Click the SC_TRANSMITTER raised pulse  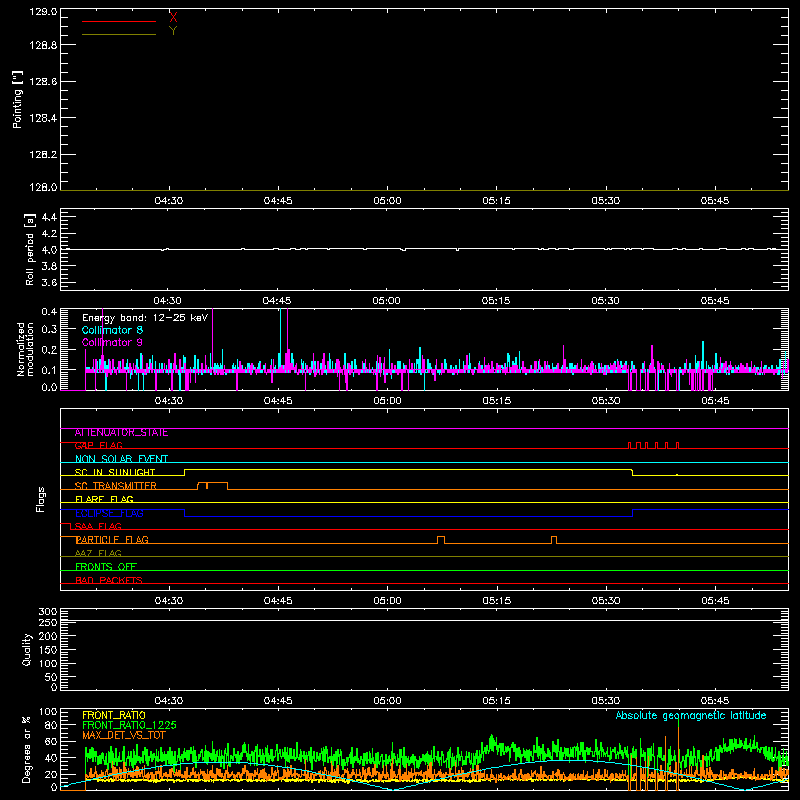click(212, 486)
